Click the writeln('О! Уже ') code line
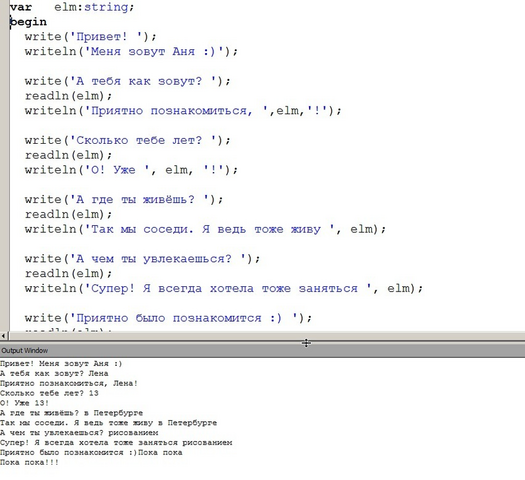Image resolution: width=525 pixels, height=480 pixels. click(131, 170)
